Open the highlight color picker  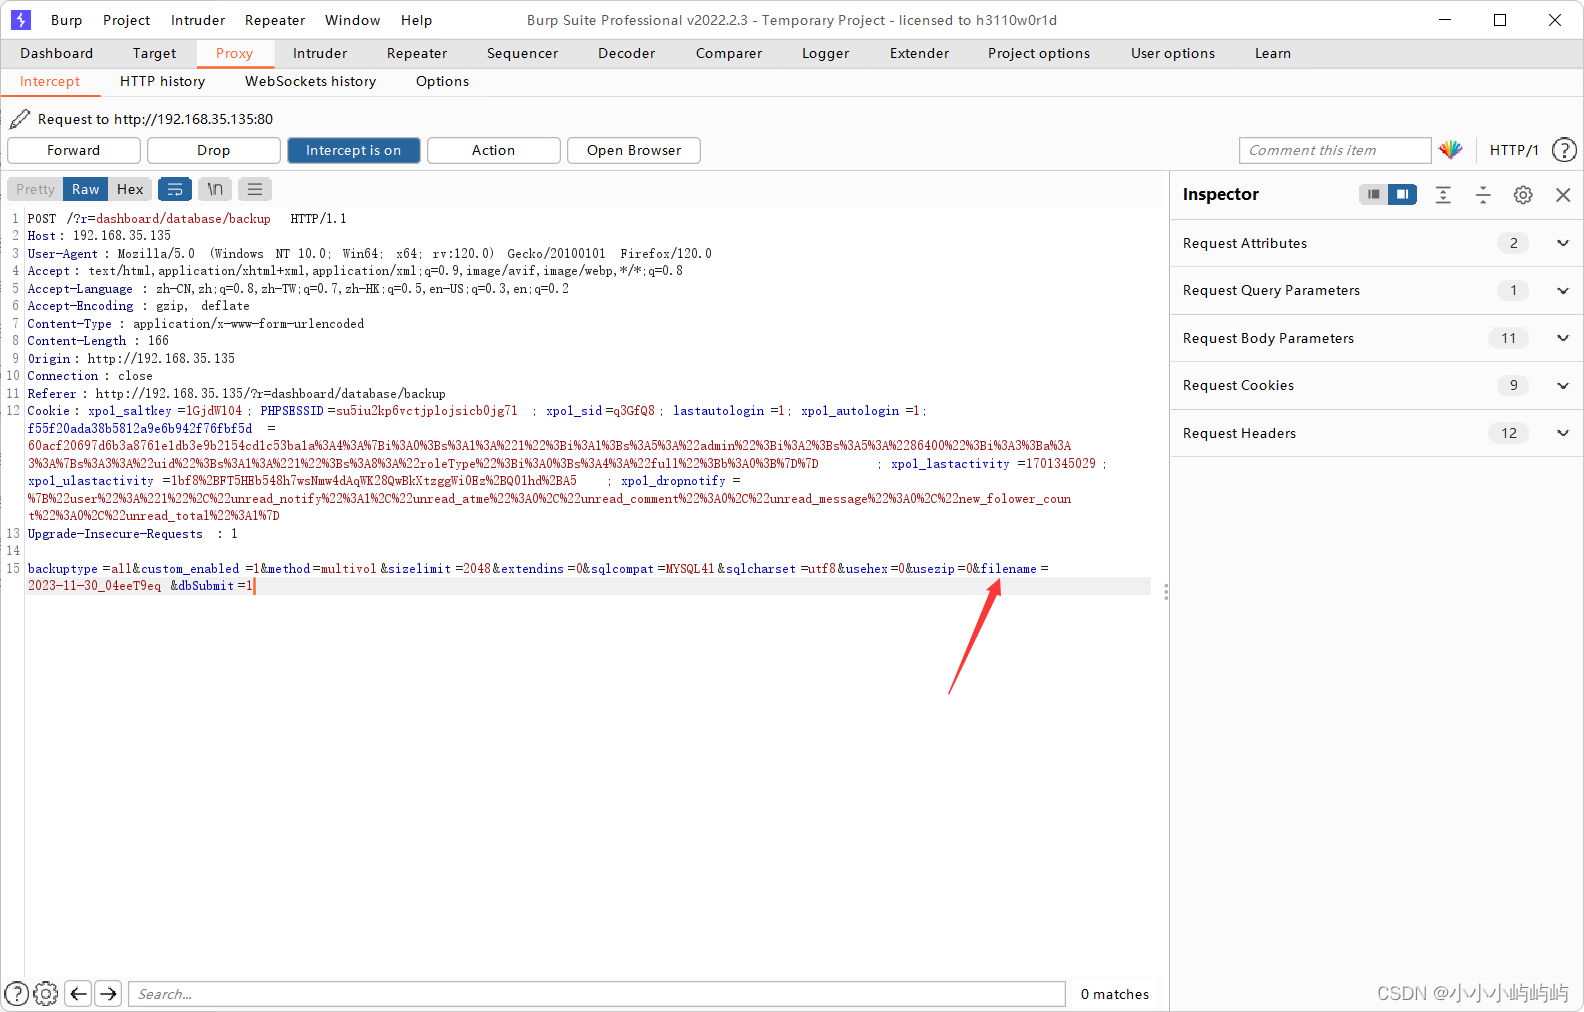(1451, 150)
